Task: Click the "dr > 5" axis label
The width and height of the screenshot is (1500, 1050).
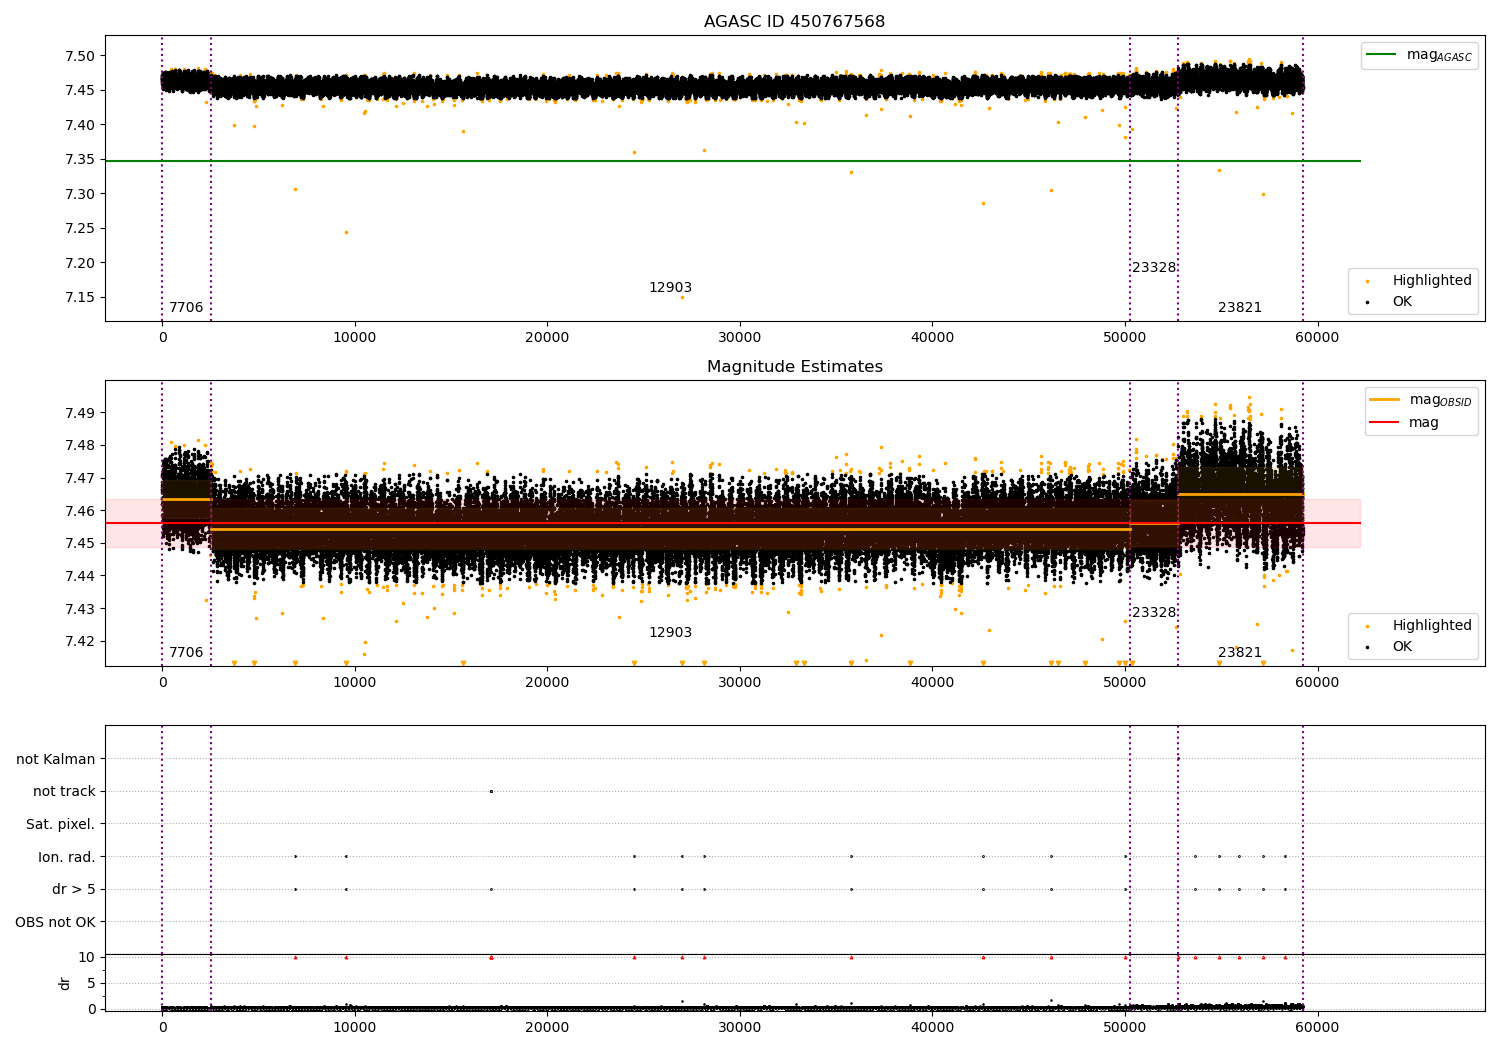Action: click(x=74, y=889)
